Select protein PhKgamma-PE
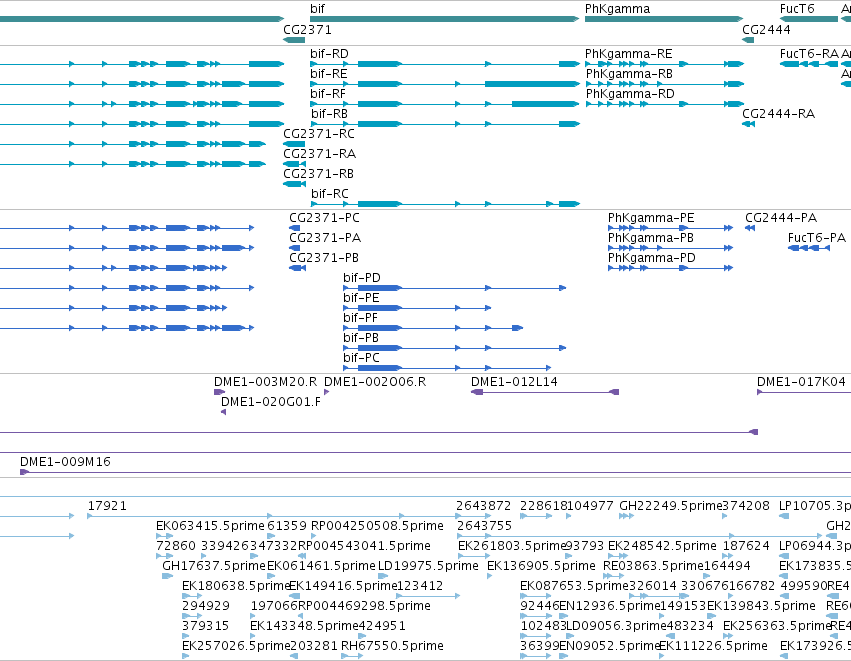851x661 pixels. coord(671,228)
